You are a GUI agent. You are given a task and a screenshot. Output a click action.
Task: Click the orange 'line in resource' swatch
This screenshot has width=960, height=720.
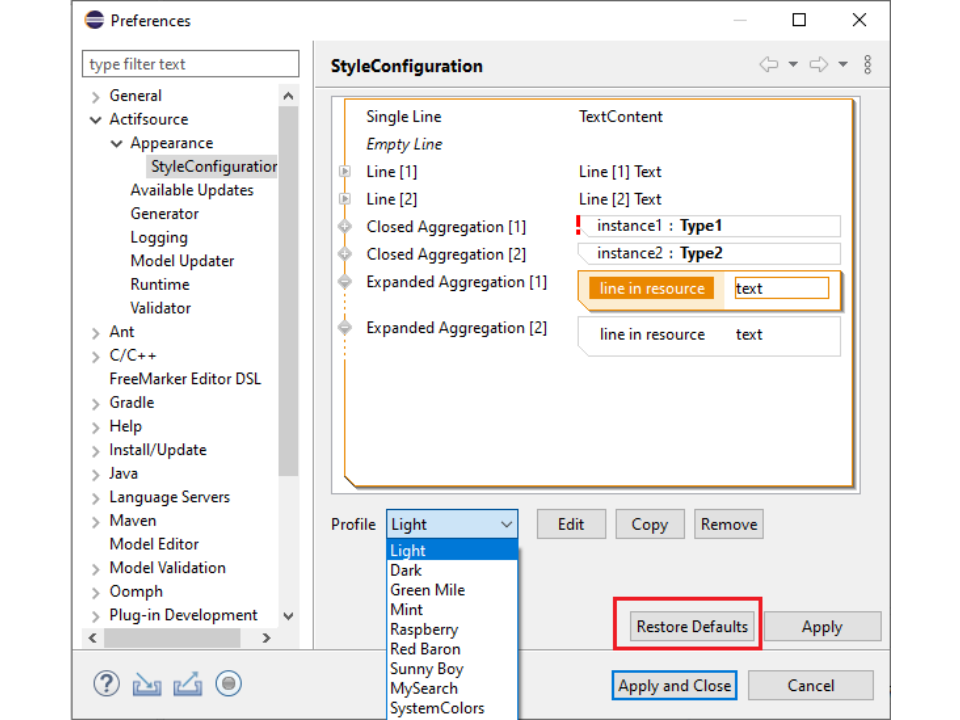click(652, 288)
